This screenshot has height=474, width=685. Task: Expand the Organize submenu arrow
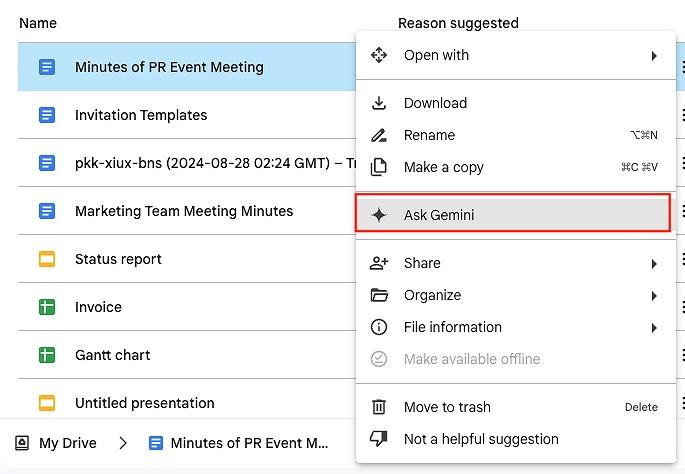[654, 296]
